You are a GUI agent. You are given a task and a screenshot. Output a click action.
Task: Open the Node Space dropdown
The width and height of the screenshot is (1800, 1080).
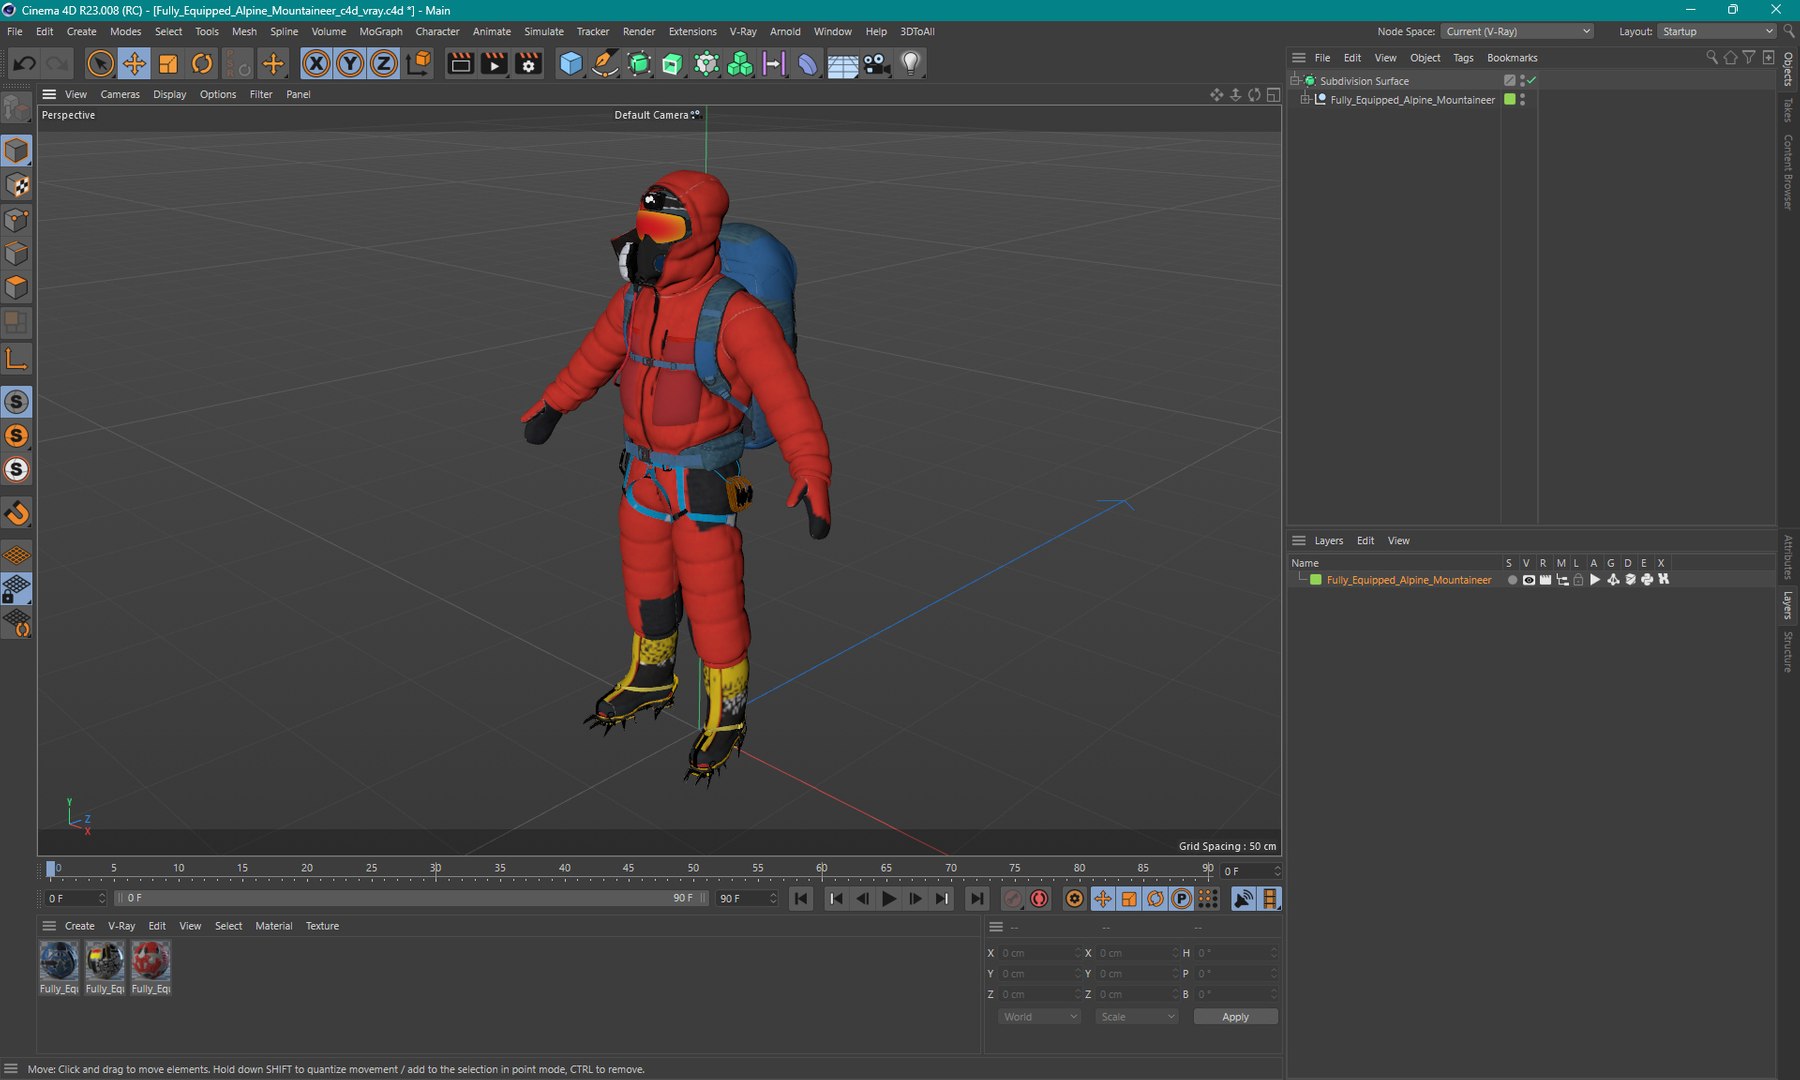click(x=1517, y=32)
